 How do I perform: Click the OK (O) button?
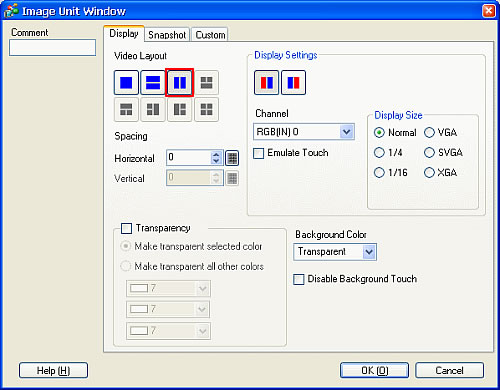coord(374,370)
